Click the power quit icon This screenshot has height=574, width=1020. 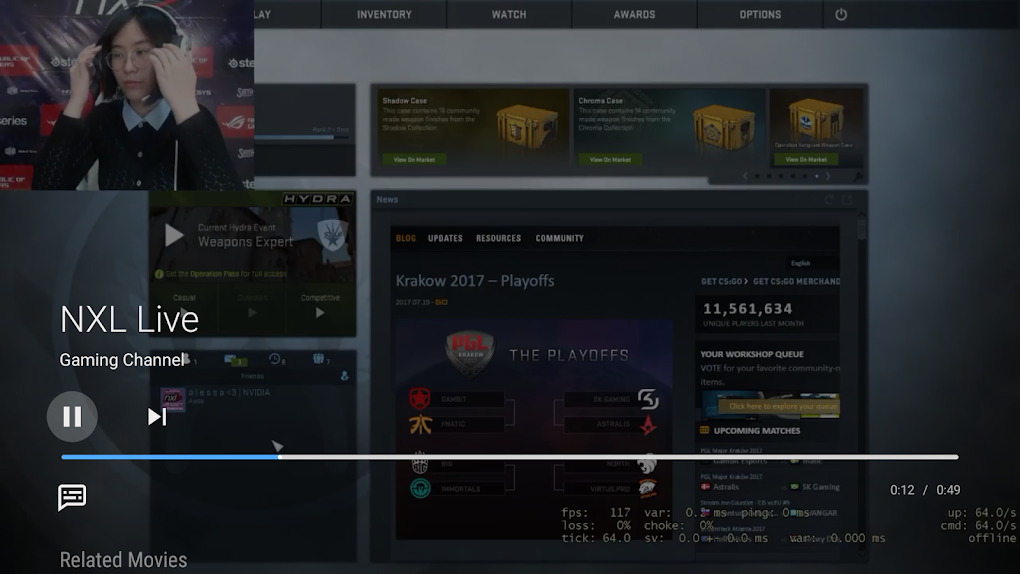click(841, 14)
